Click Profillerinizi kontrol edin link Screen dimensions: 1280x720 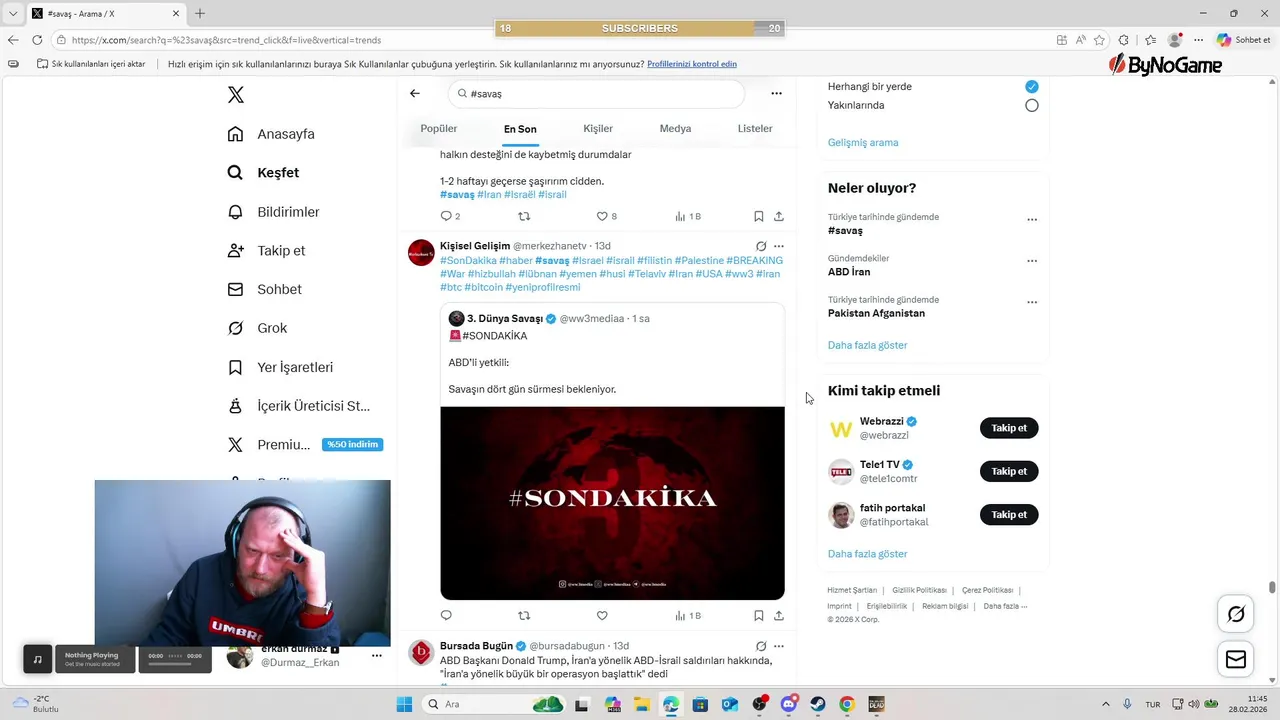(692, 64)
